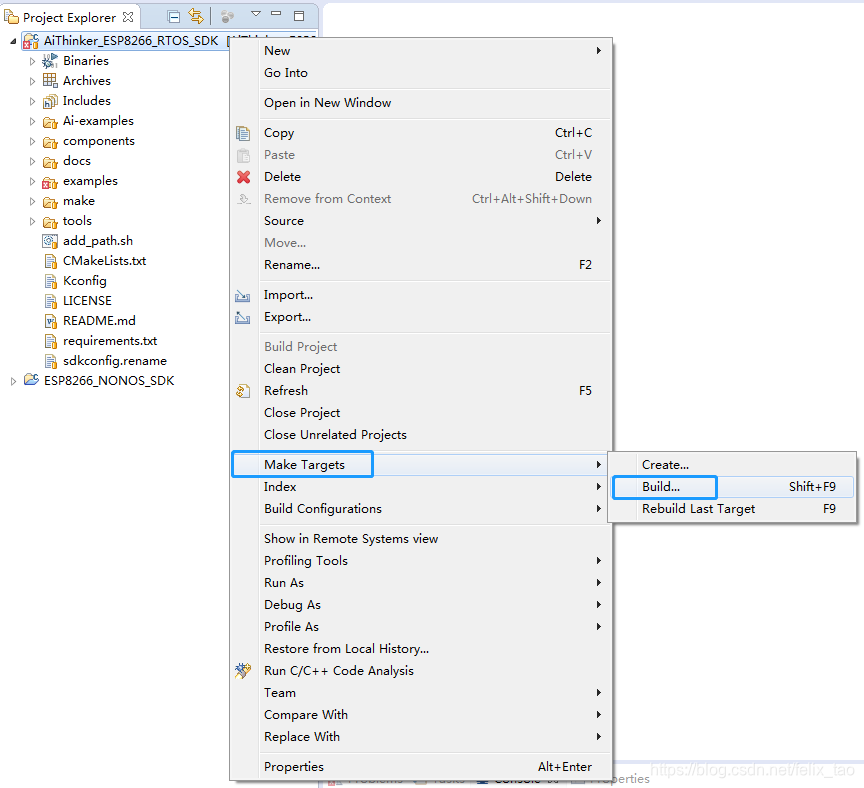The image size is (864, 788).
Task: Expand the Includes node
Action: 32,101
